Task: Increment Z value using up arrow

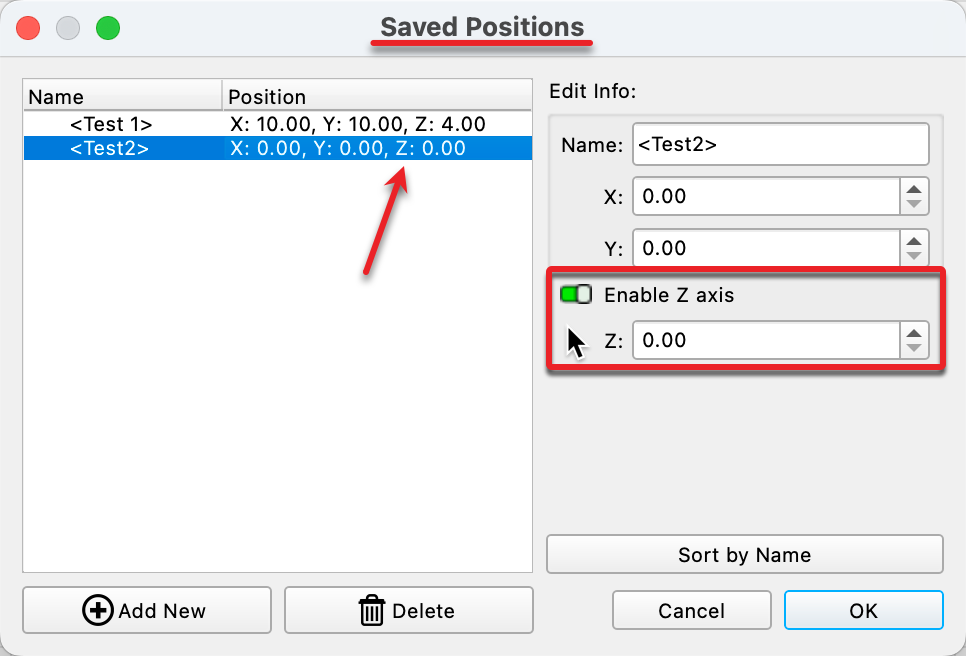Action: [x=913, y=332]
